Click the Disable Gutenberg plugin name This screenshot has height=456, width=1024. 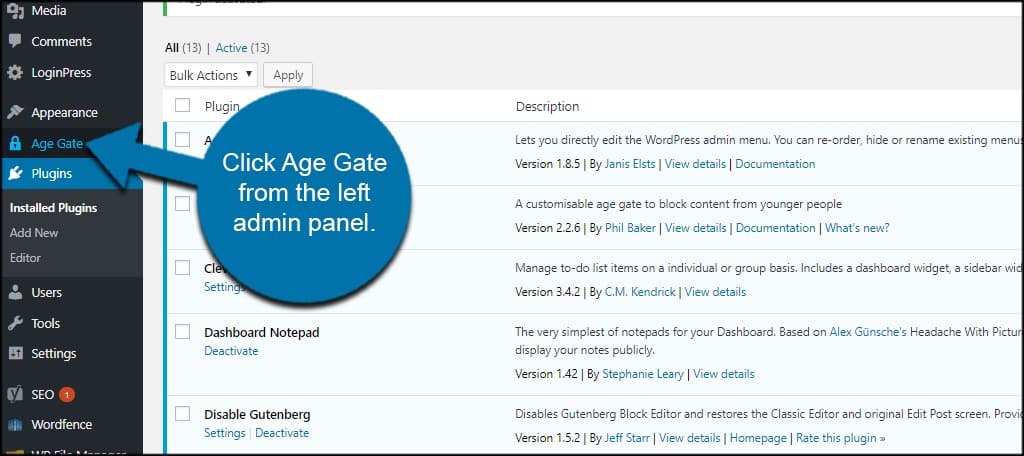point(257,415)
